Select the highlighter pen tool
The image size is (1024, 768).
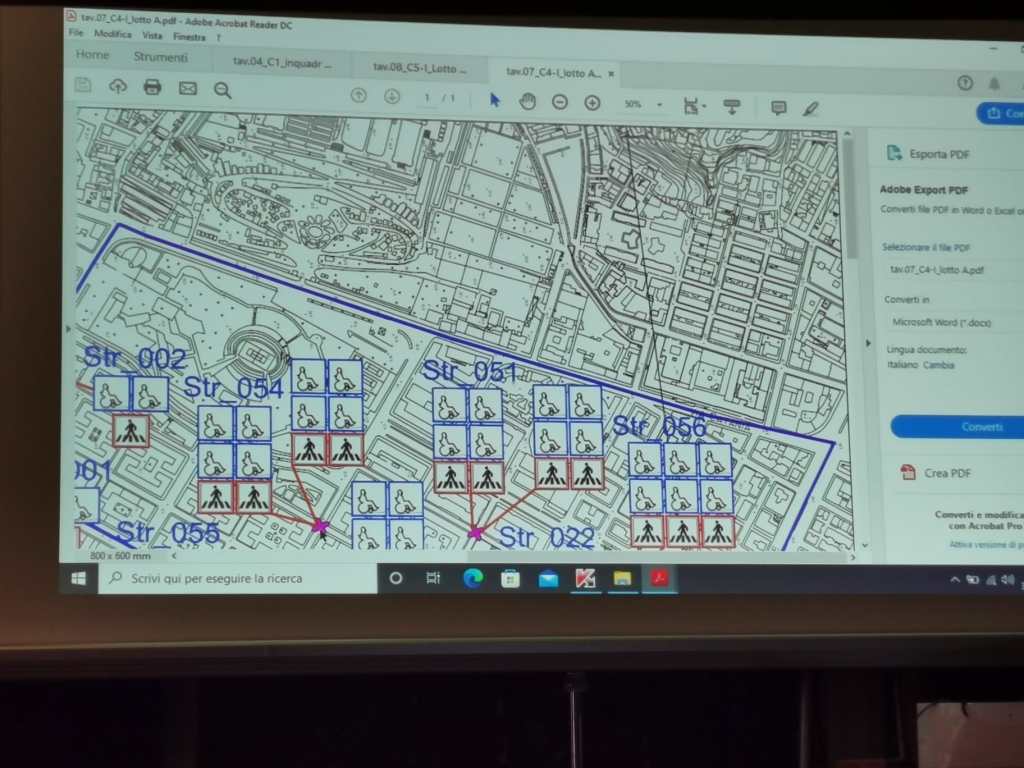point(810,109)
